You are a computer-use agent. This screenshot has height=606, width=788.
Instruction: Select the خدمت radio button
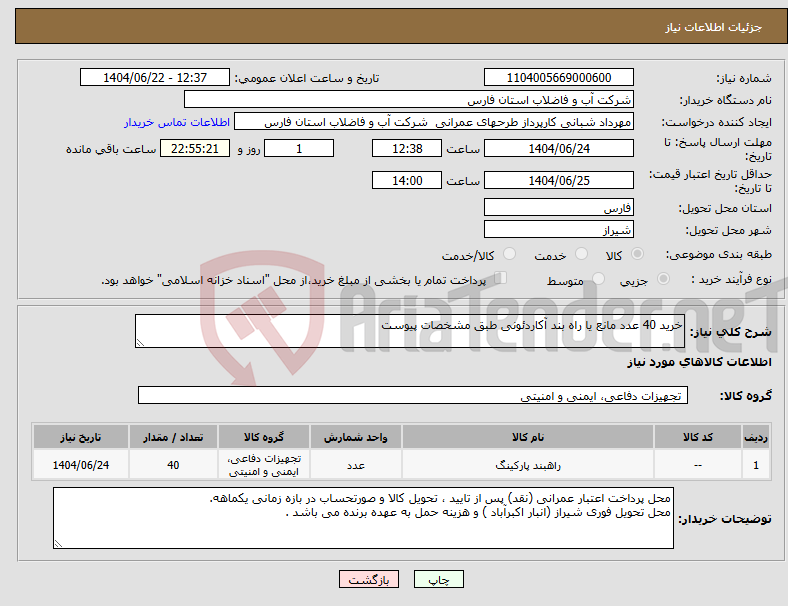tap(581, 254)
